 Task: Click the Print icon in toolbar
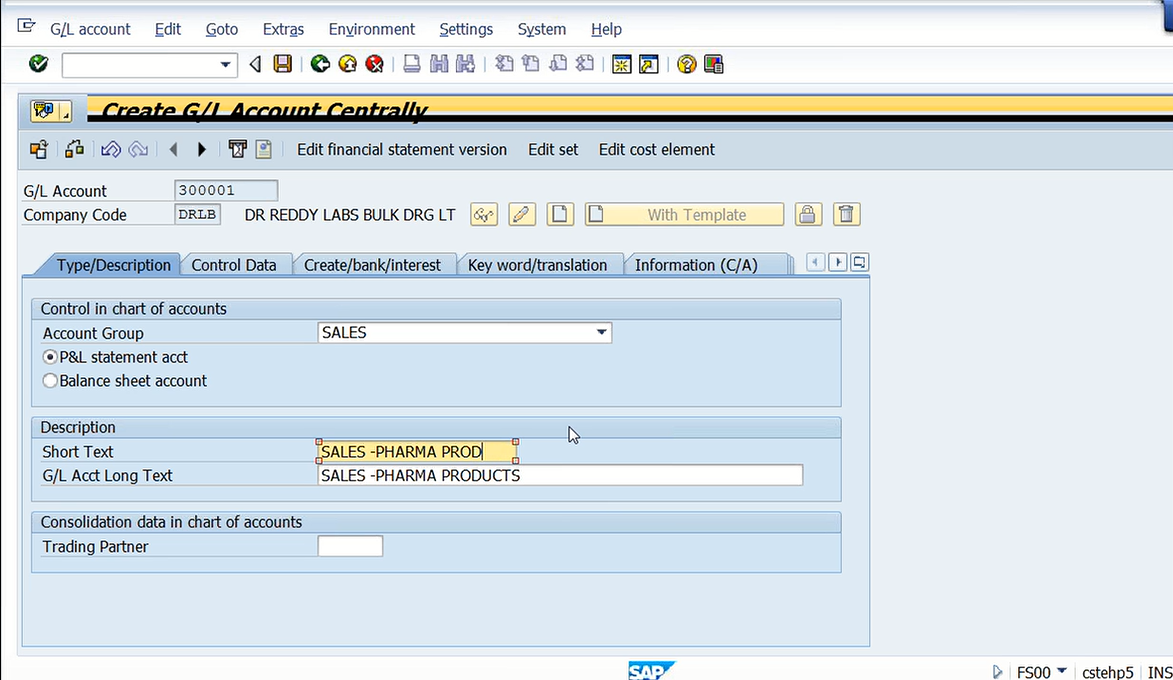click(x=411, y=64)
